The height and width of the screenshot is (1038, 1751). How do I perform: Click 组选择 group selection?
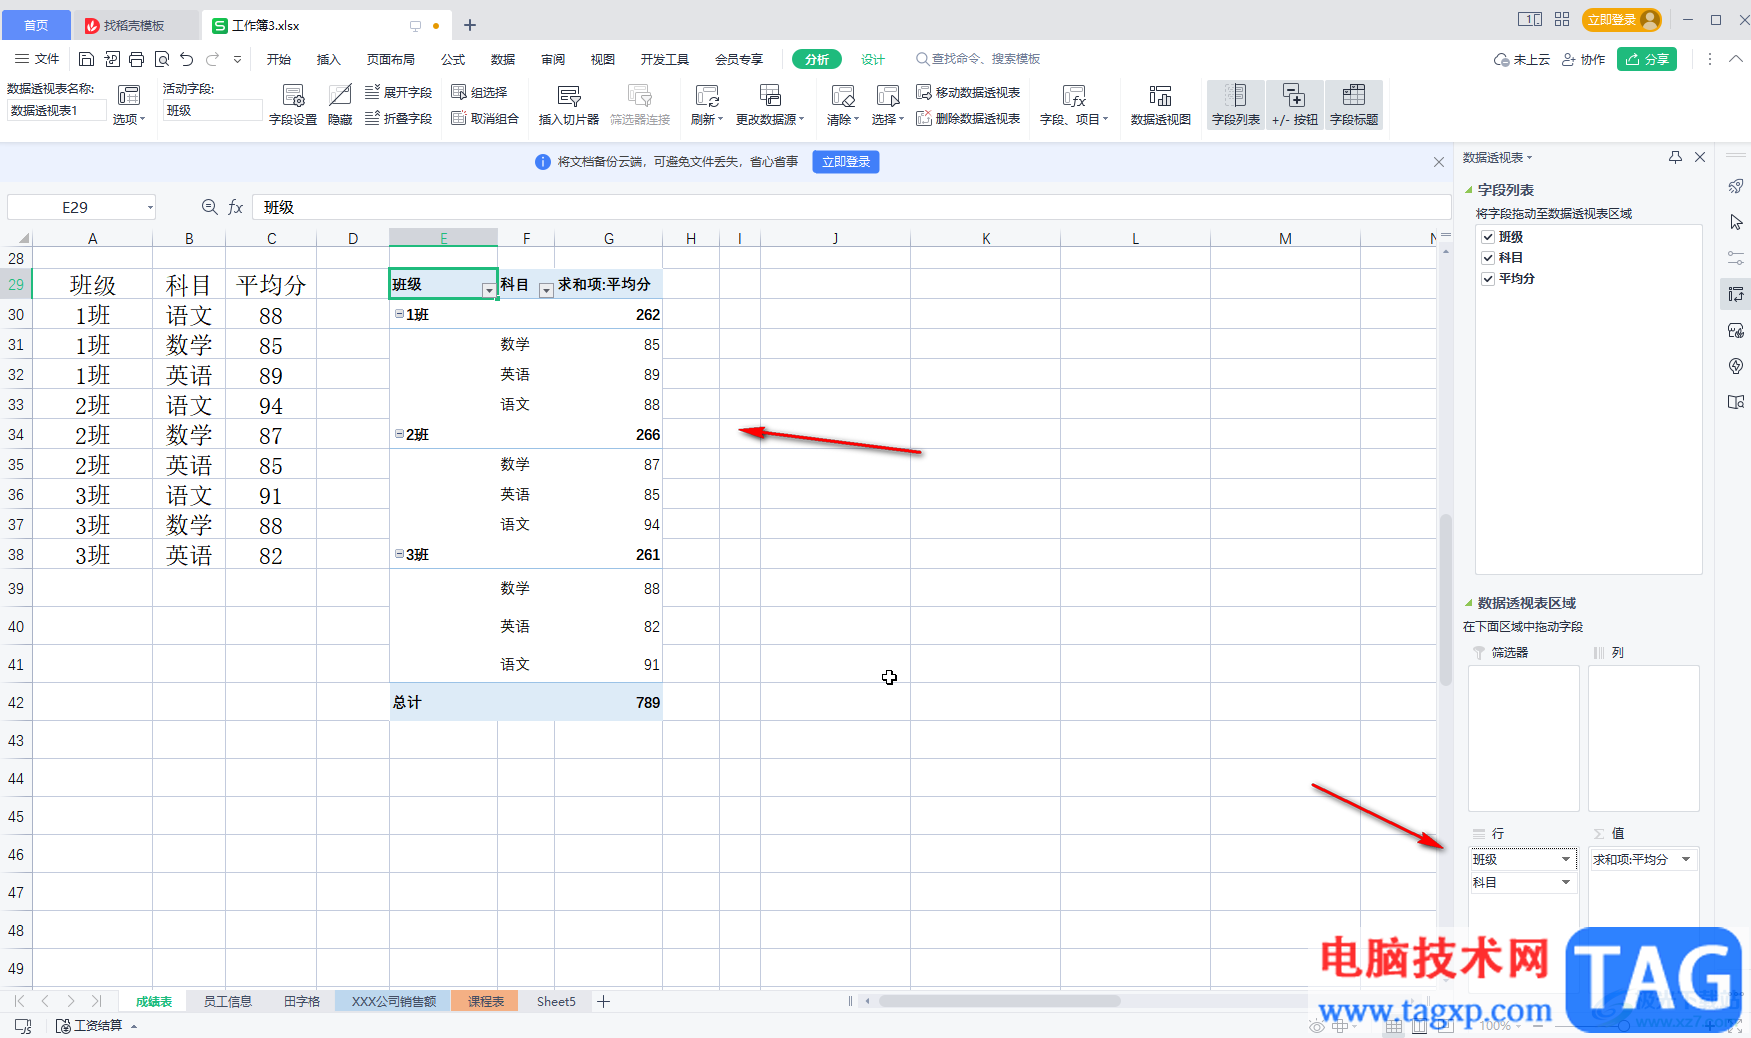pyautogui.click(x=479, y=92)
